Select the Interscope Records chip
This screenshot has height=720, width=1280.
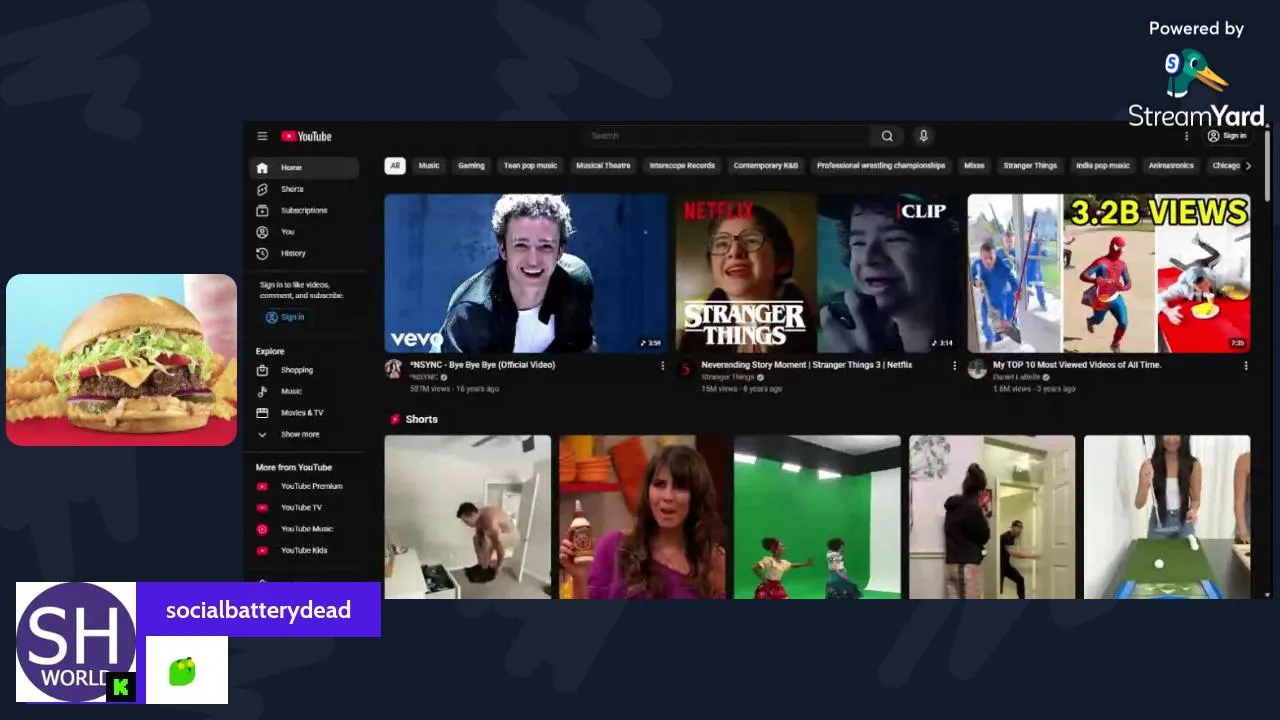coord(682,166)
